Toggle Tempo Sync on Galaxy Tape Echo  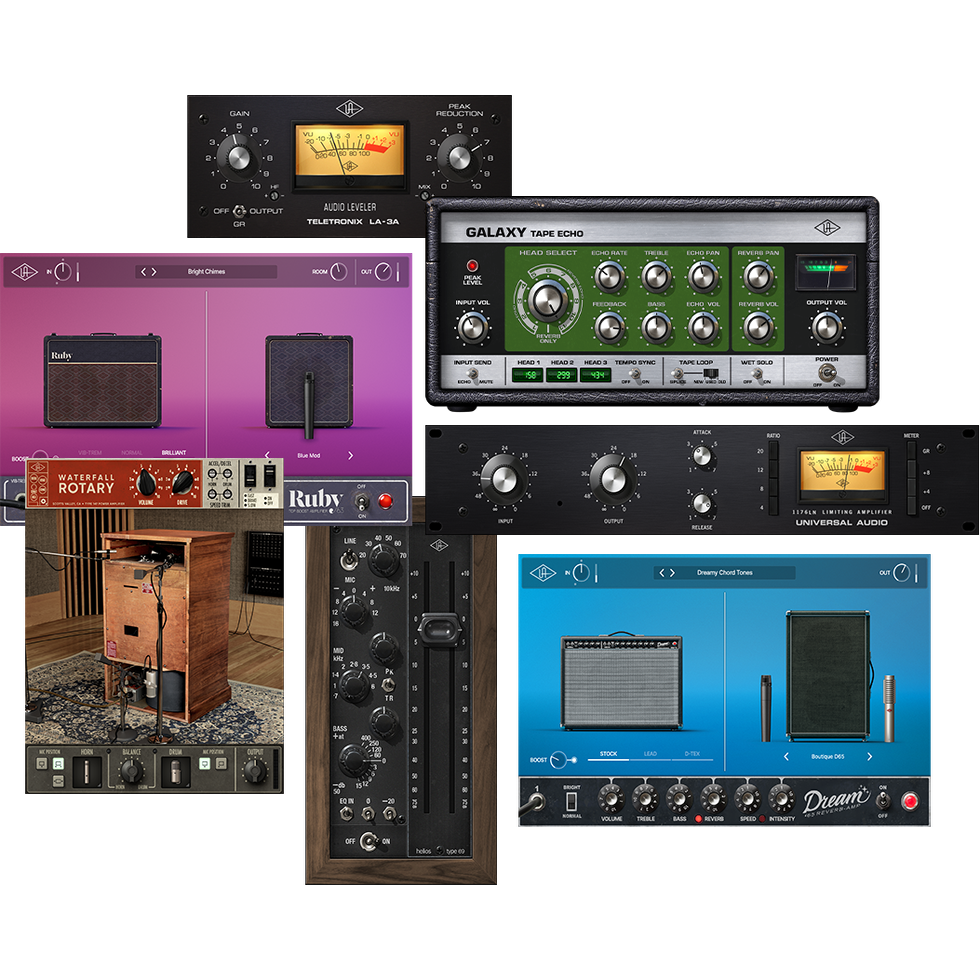click(x=634, y=376)
